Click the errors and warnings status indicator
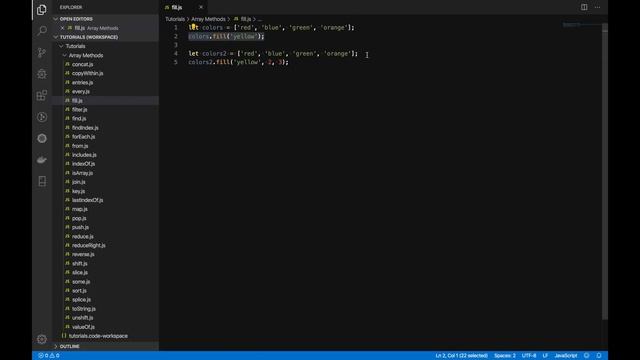The width and height of the screenshot is (640, 360). coord(49,356)
